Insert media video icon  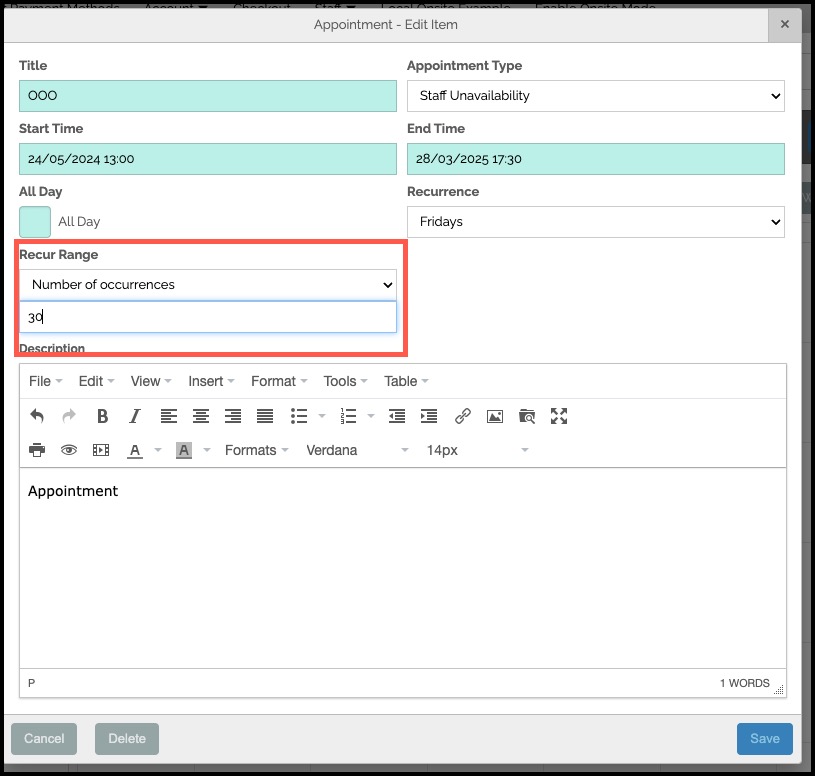point(101,450)
